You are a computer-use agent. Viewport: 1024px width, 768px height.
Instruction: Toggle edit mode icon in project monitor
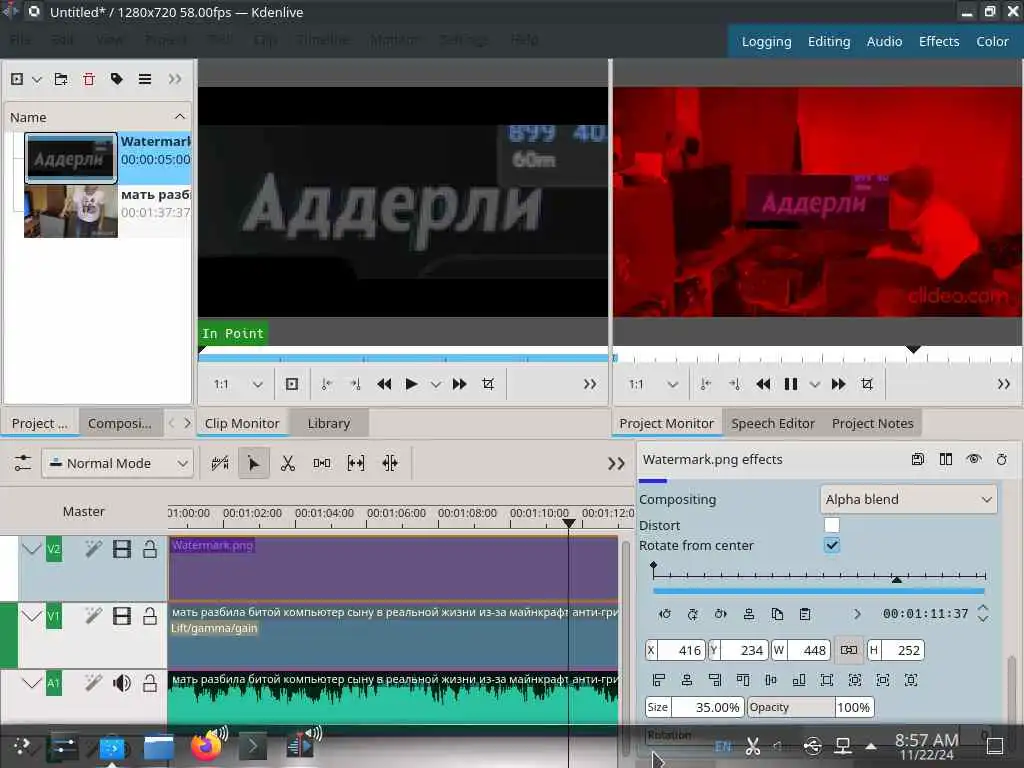pos(867,384)
